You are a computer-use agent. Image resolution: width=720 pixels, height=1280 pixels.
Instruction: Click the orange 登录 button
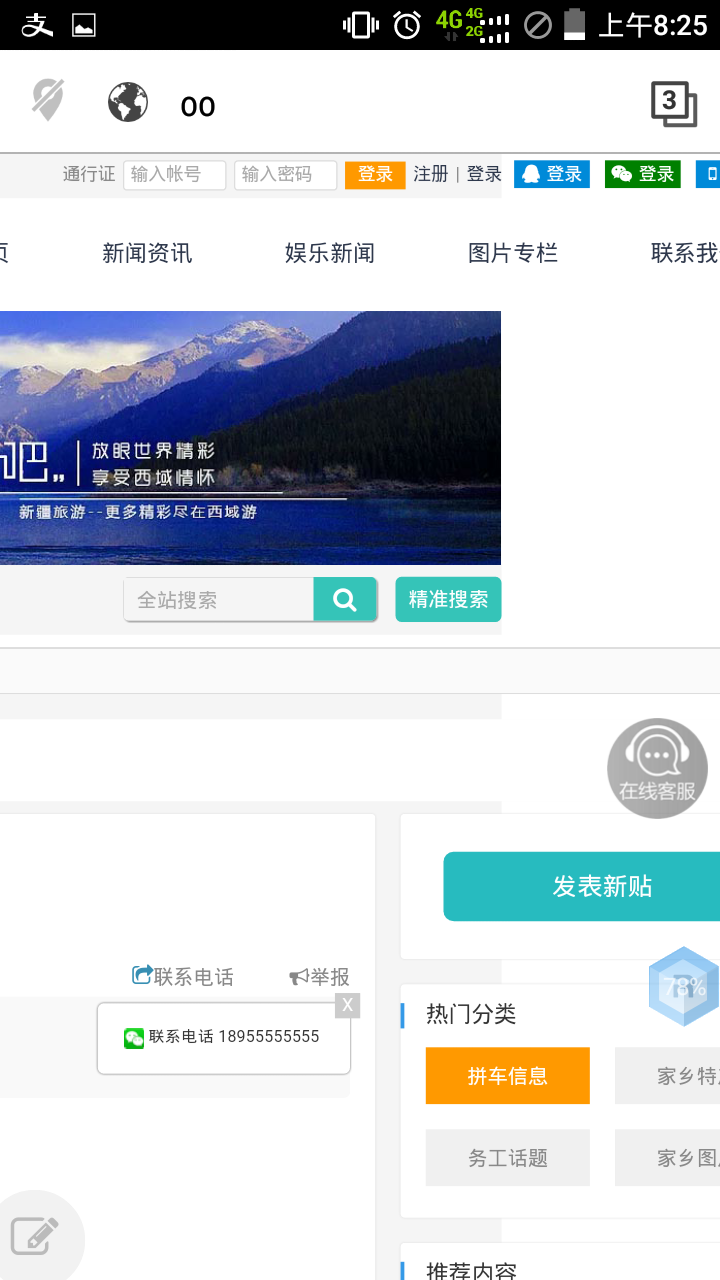coord(375,174)
